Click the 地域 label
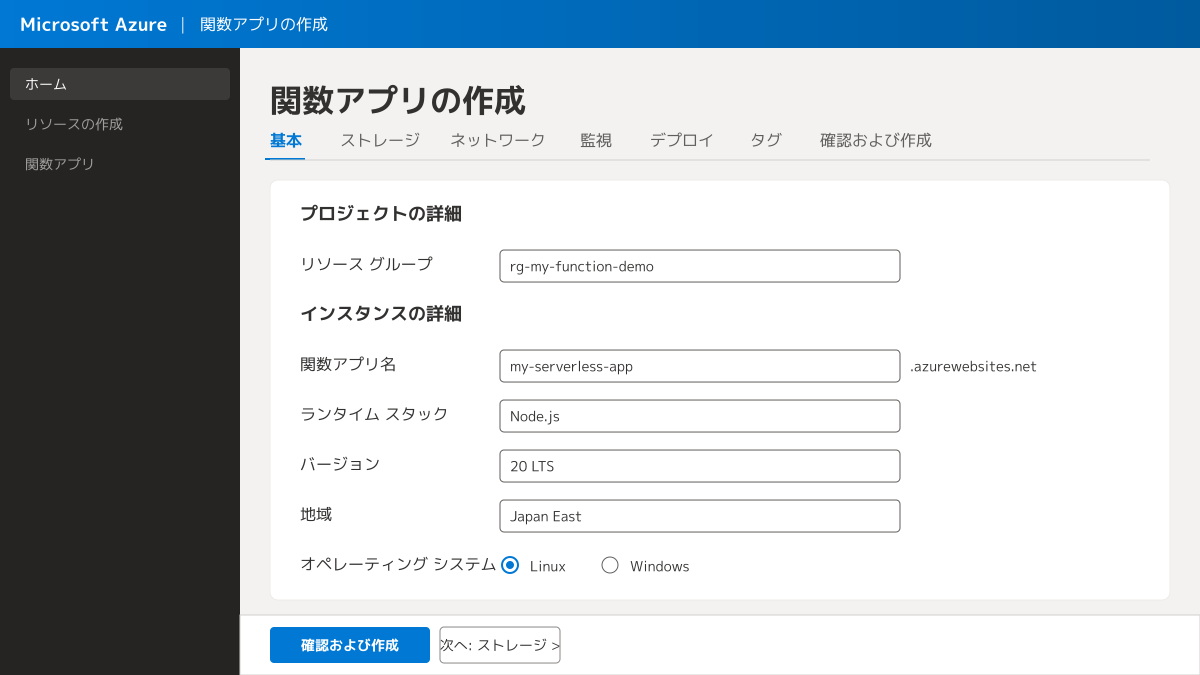 pyautogui.click(x=316, y=514)
